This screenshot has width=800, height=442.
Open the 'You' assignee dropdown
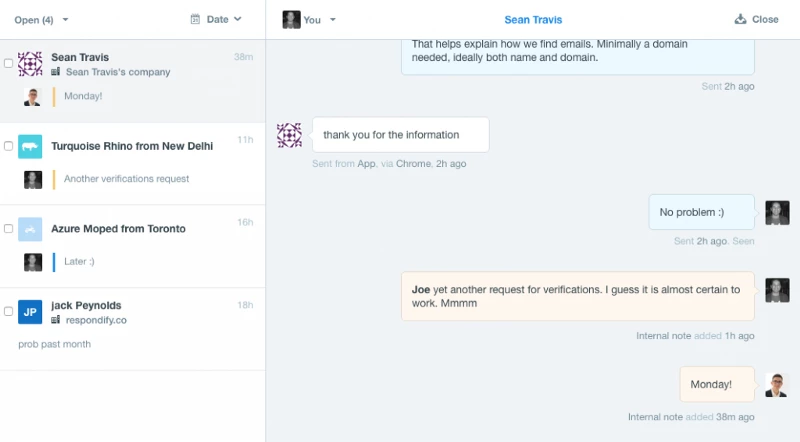(x=310, y=19)
